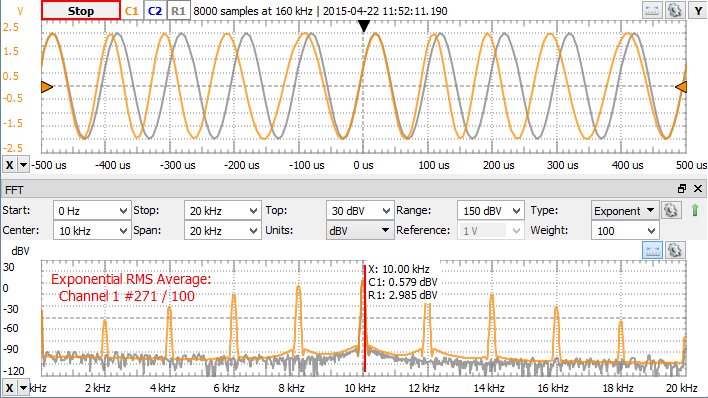
Task: Close the FFT panel
Action: 698,189
